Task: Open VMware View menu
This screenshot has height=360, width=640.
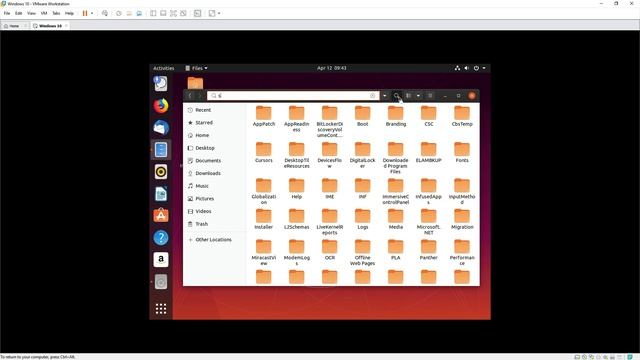Action: point(31,13)
